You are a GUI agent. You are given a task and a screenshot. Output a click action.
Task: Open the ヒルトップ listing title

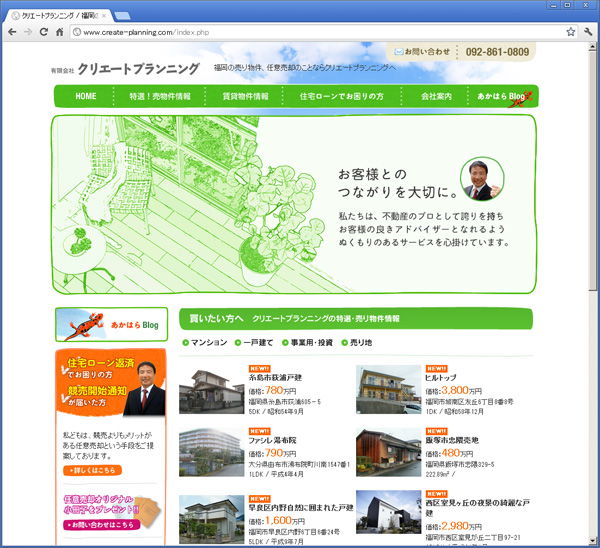point(440,378)
